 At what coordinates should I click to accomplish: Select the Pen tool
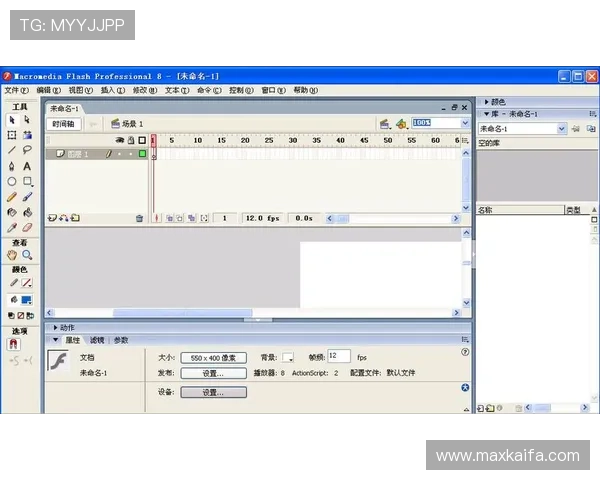coord(12,166)
